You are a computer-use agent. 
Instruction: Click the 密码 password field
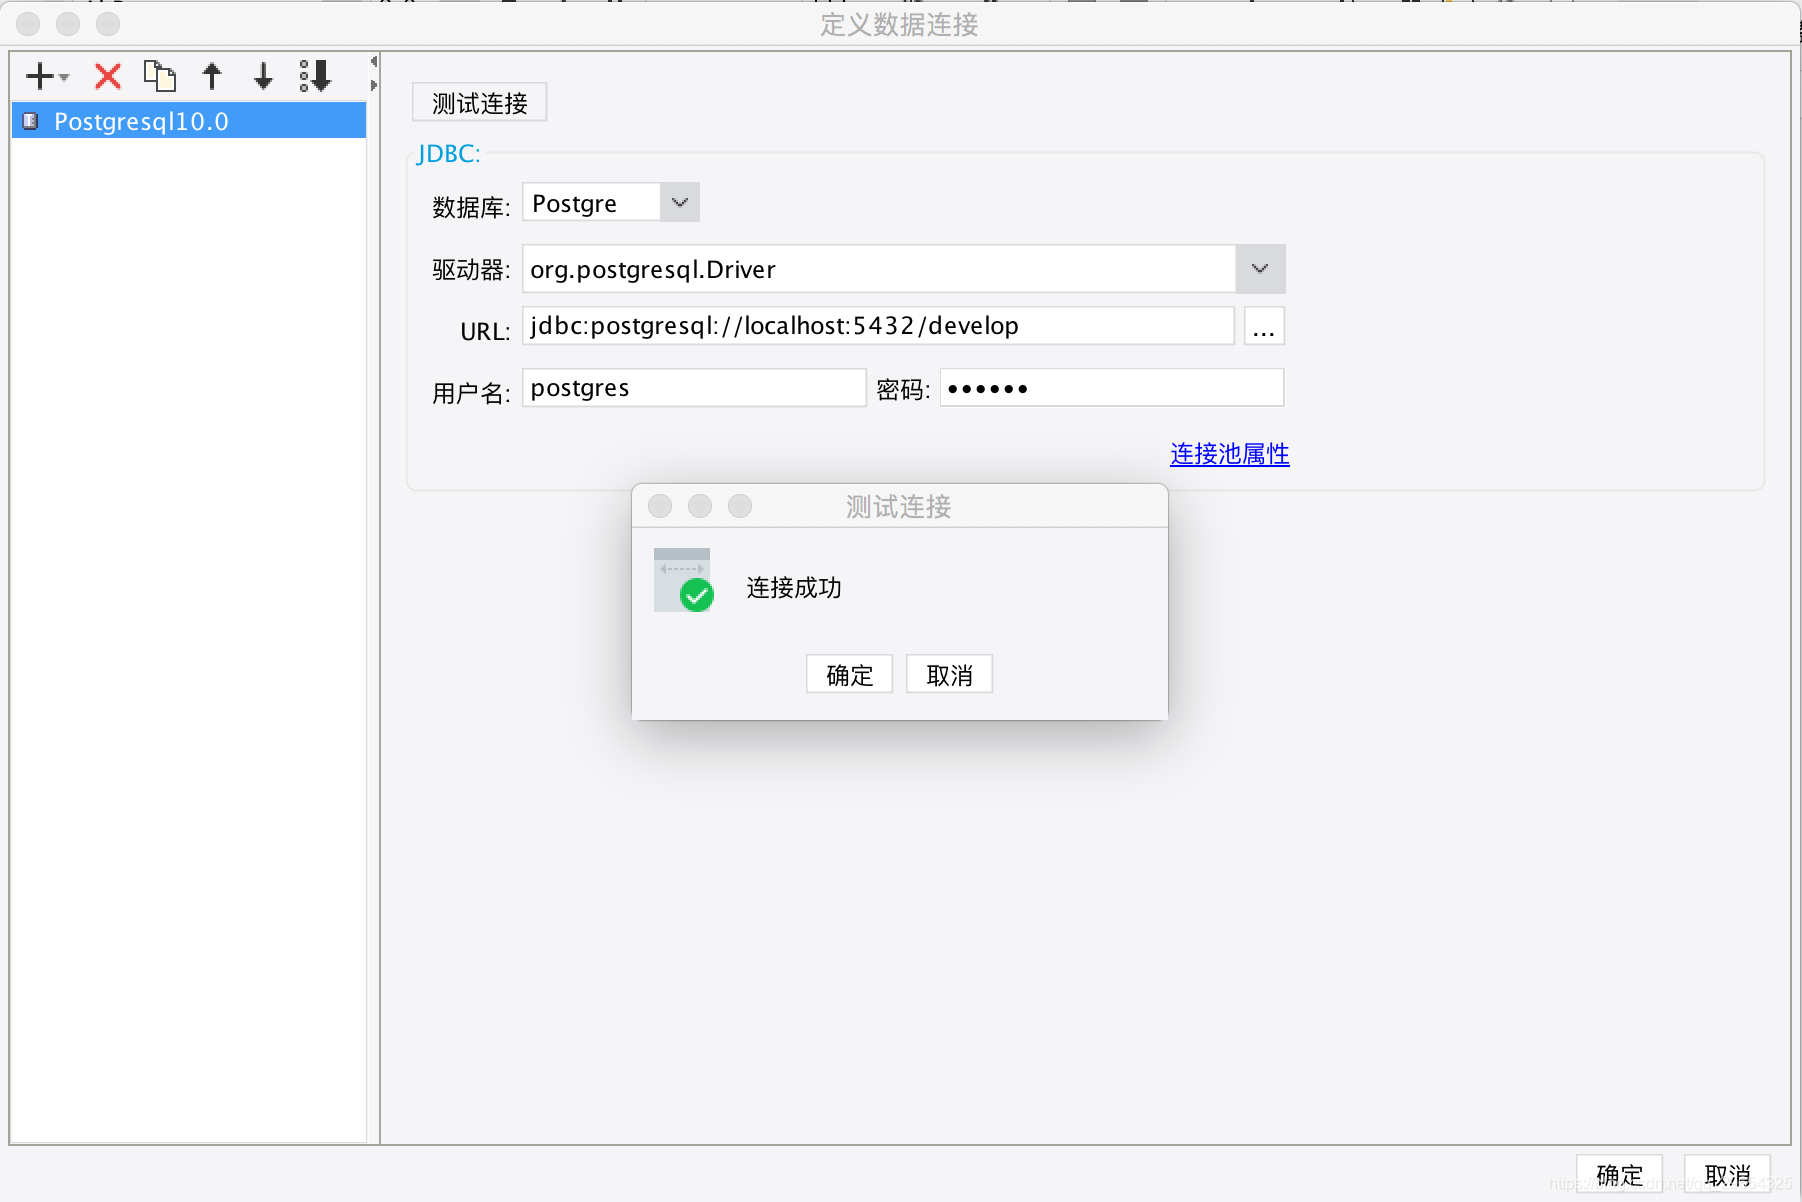(1112, 388)
